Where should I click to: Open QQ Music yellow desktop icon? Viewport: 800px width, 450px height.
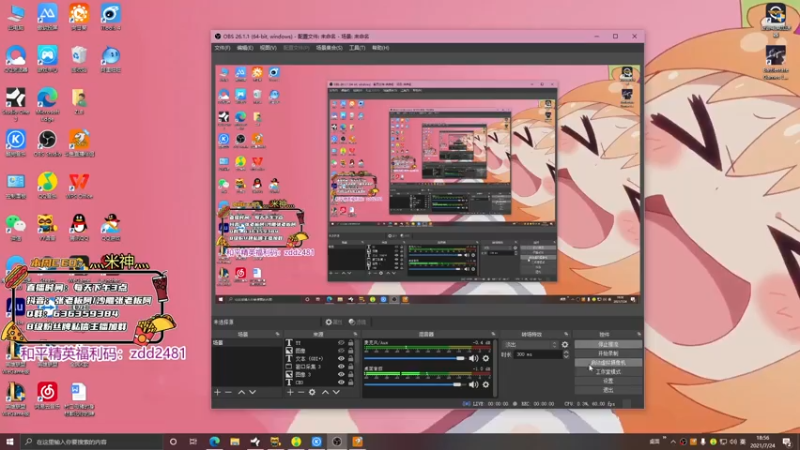coord(47,186)
